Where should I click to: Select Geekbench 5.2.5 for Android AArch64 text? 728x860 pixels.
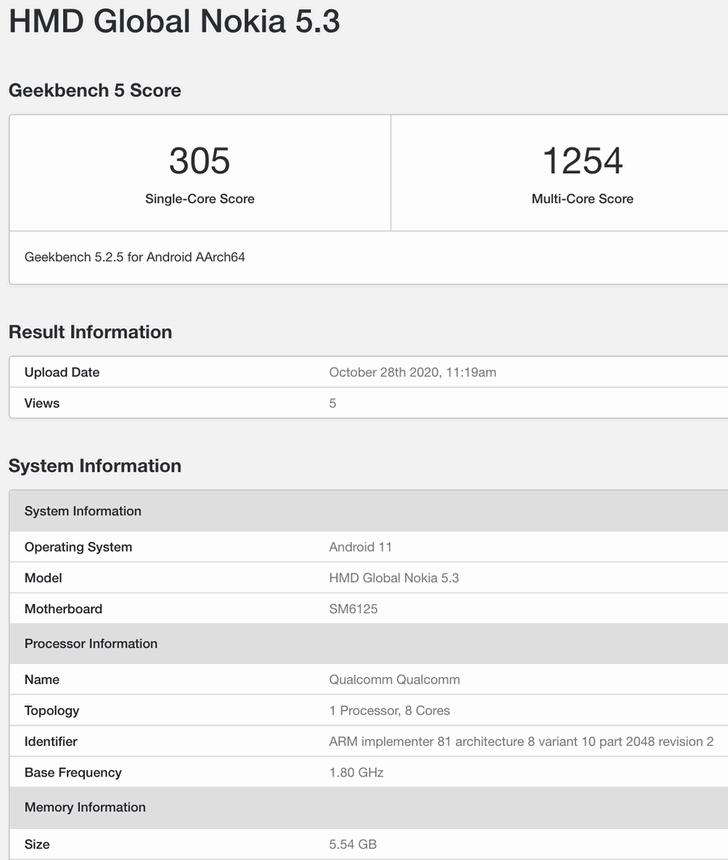pos(134,257)
